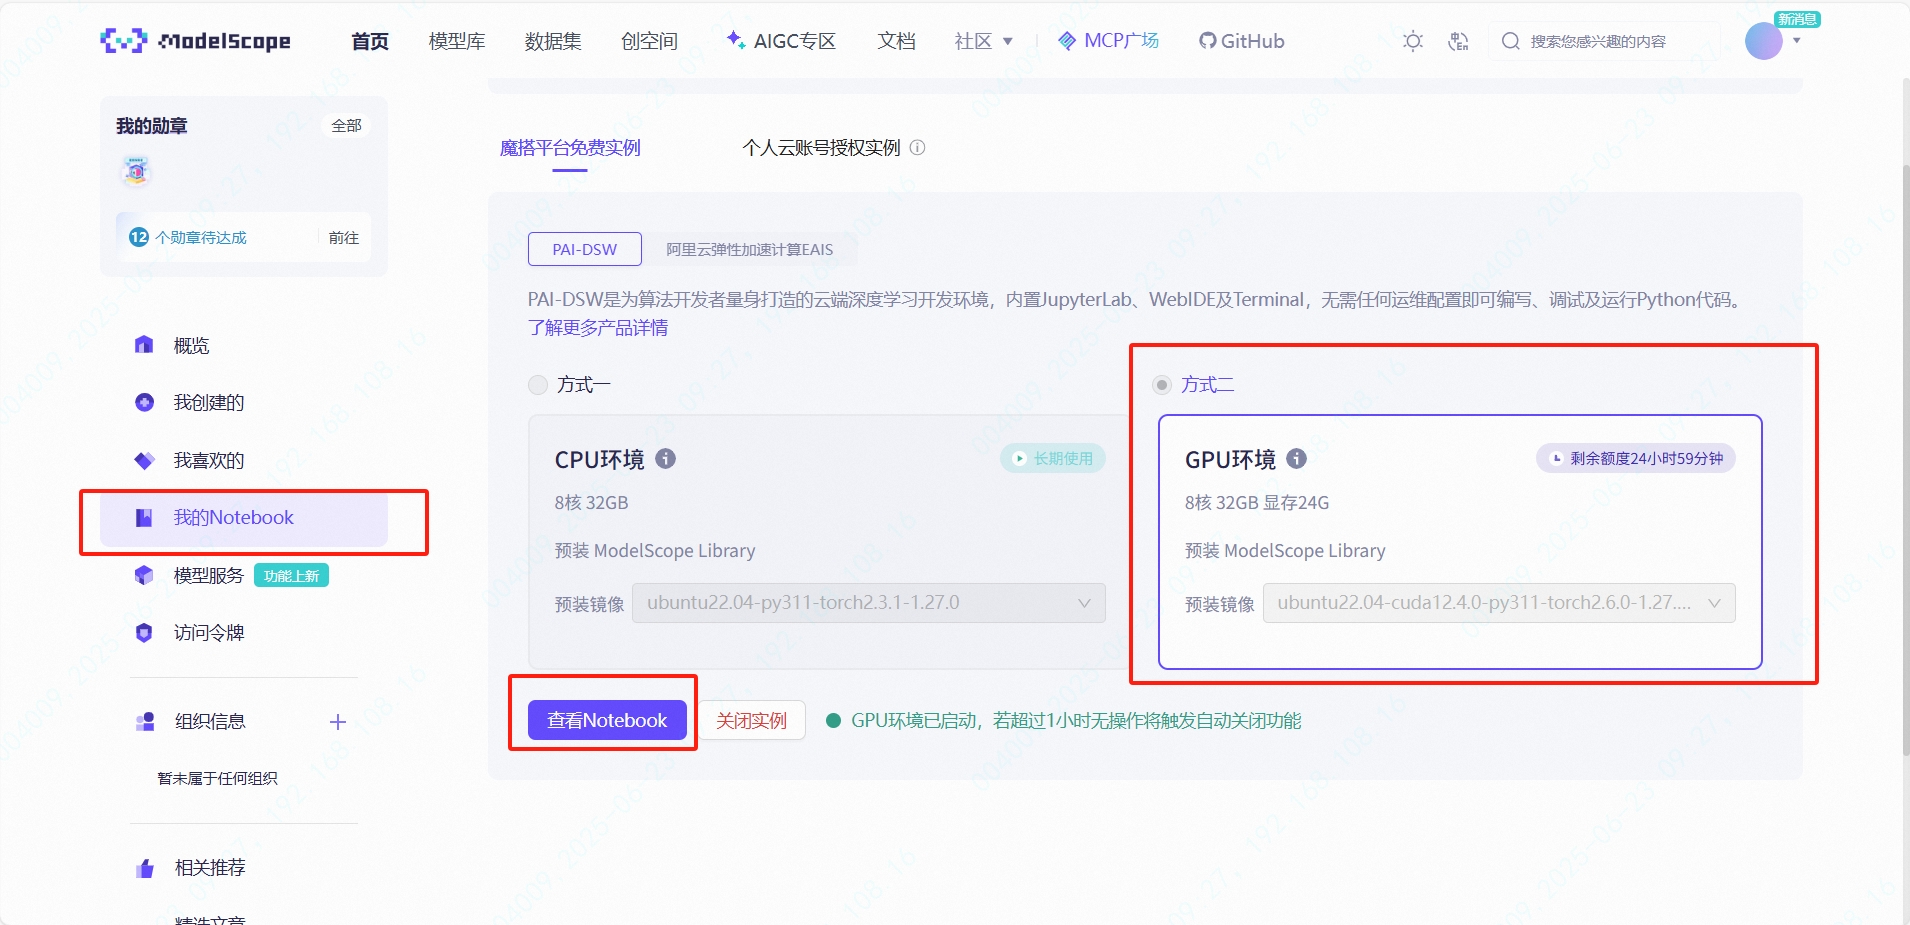Click the 长期使用 tag
Image resolution: width=1910 pixels, height=925 pixels.
pos(1053,459)
